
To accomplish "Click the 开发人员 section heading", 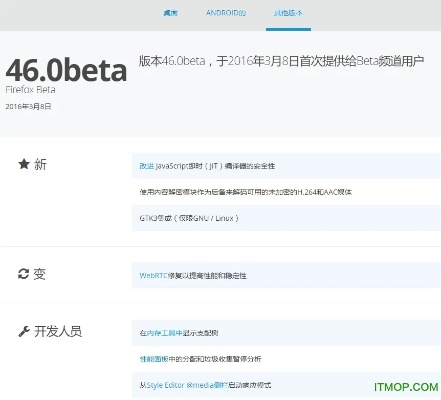I will (58, 331).
